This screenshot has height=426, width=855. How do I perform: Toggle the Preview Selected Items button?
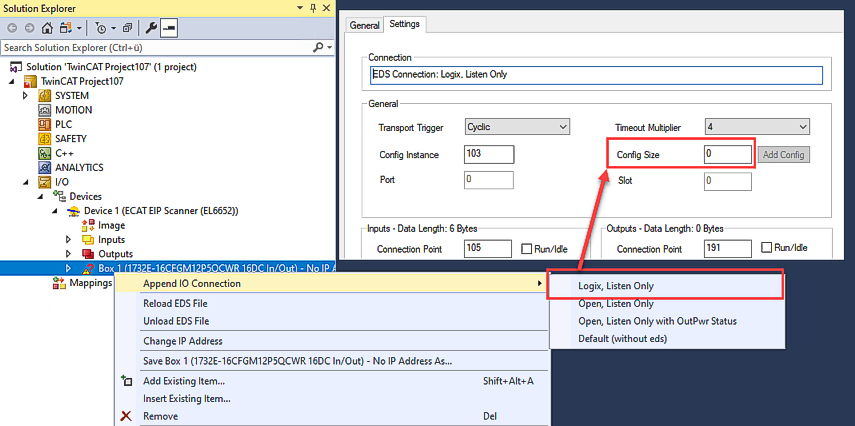coord(167,28)
